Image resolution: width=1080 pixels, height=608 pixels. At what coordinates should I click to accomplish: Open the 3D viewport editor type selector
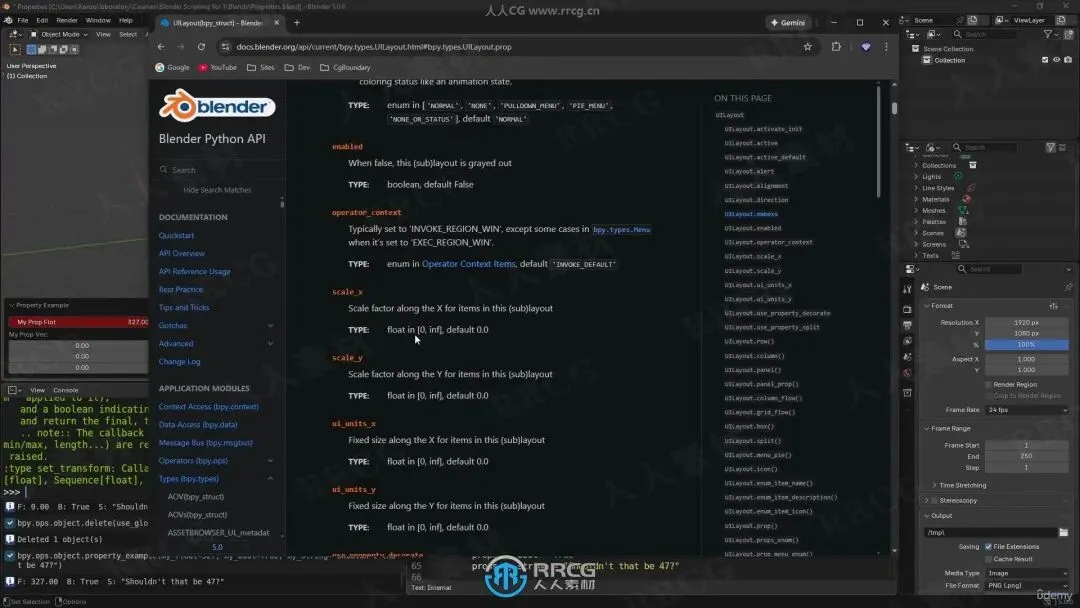tap(14, 34)
